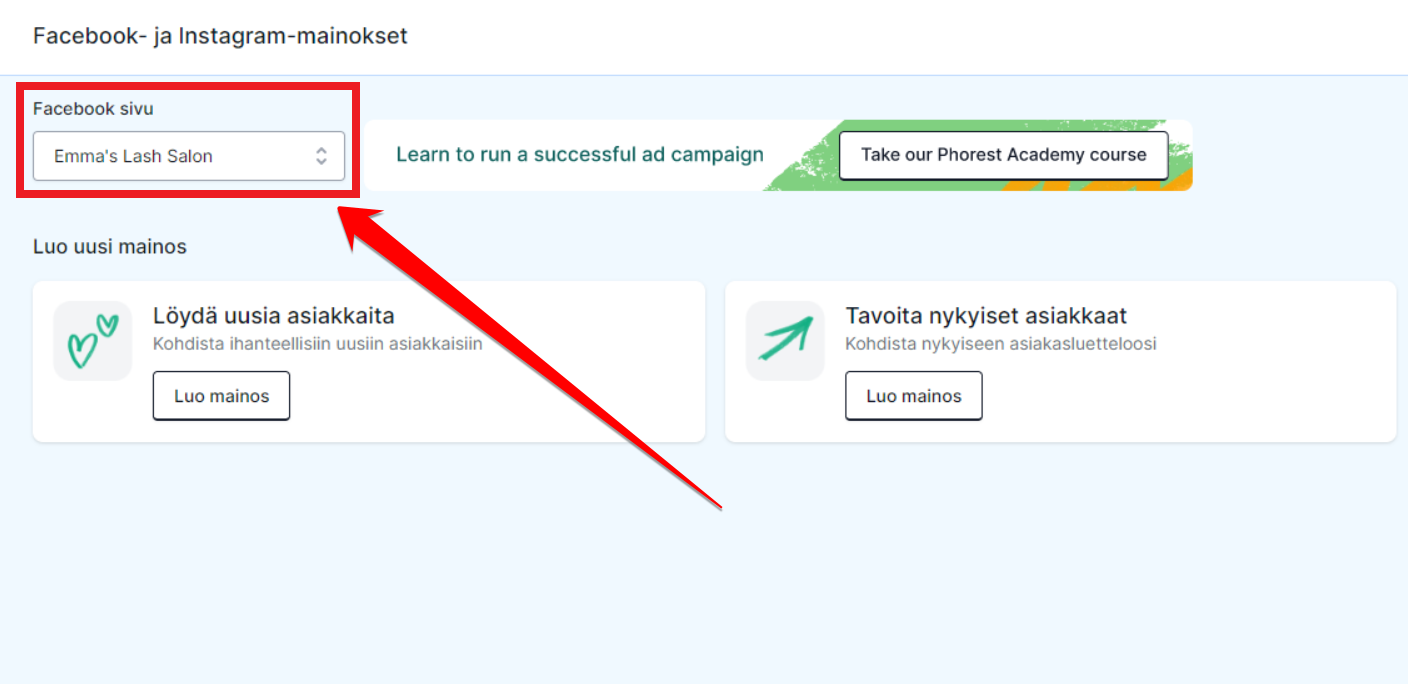Select Luo mainos under Löydä uusia asiakkaita
This screenshot has height=684, width=1408.
pos(221,396)
